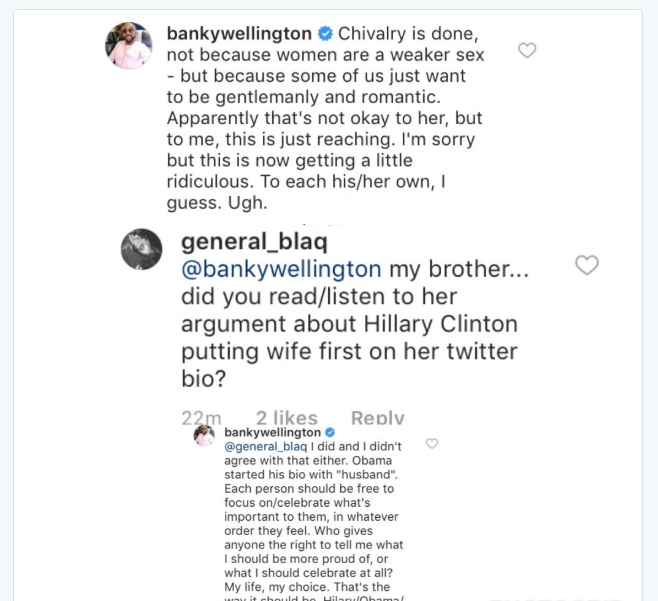Viewport: 658px width, 601px height.
Task: Open general_blaq's dark profile avatar
Action: click(141, 249)
